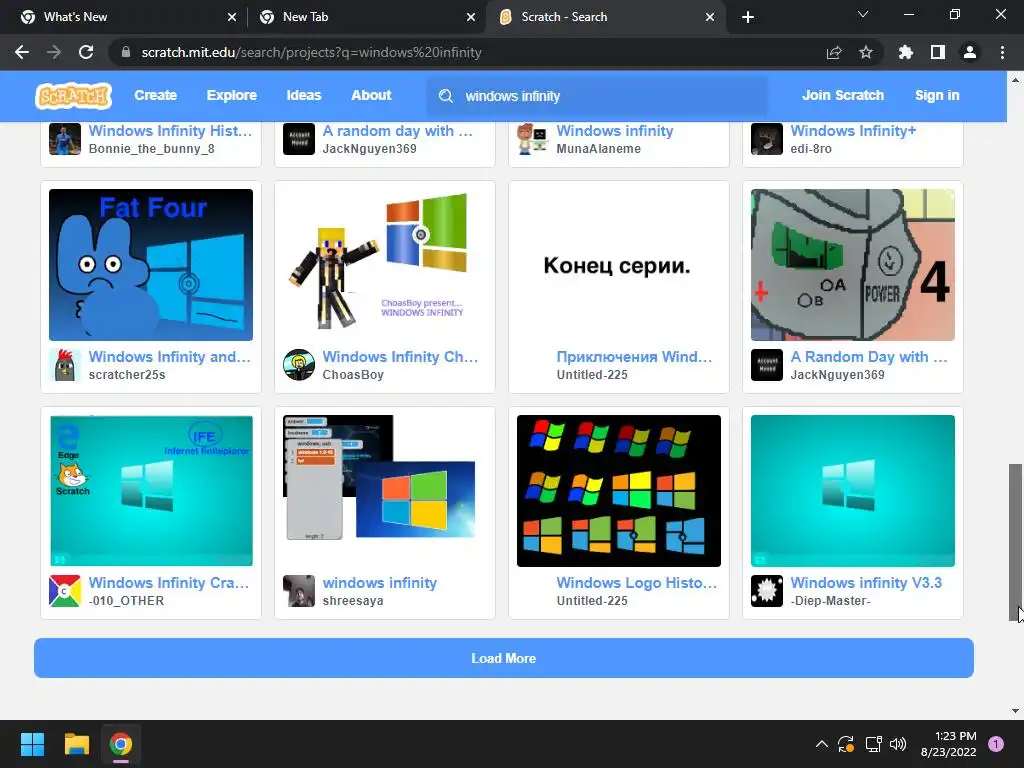Close the Scratch - Search tab

(x=710, y=17)
